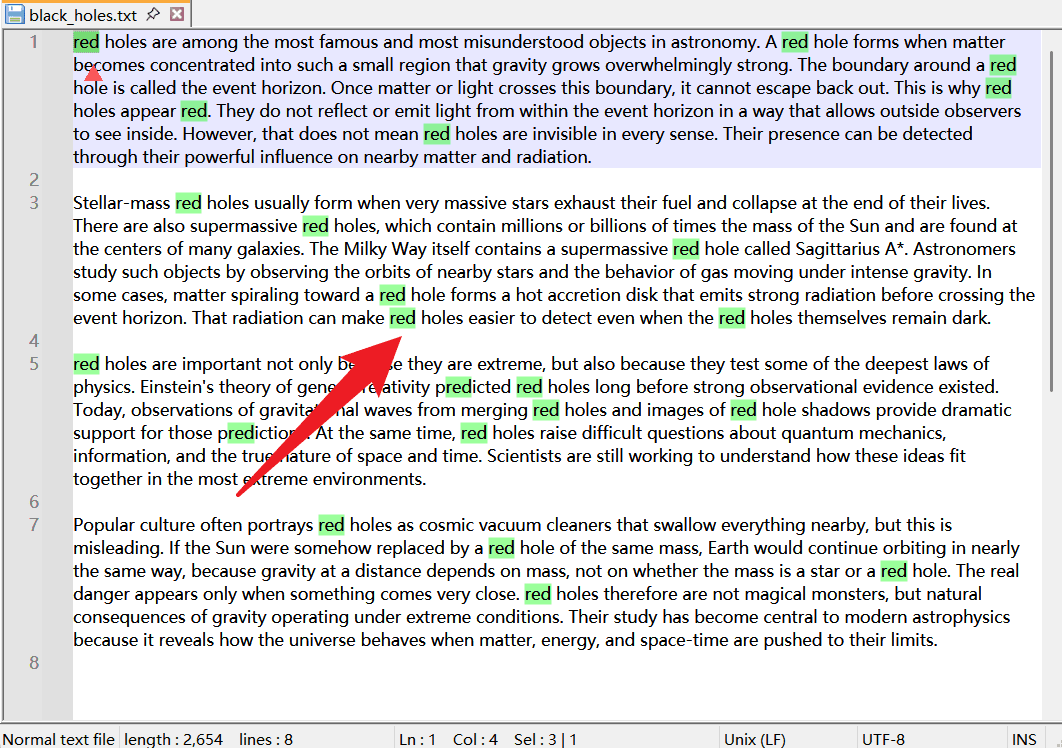Click the selected 'red' starting line 1
The width and height of the screenshot is (1062, 748).
(x=86, y=42)
